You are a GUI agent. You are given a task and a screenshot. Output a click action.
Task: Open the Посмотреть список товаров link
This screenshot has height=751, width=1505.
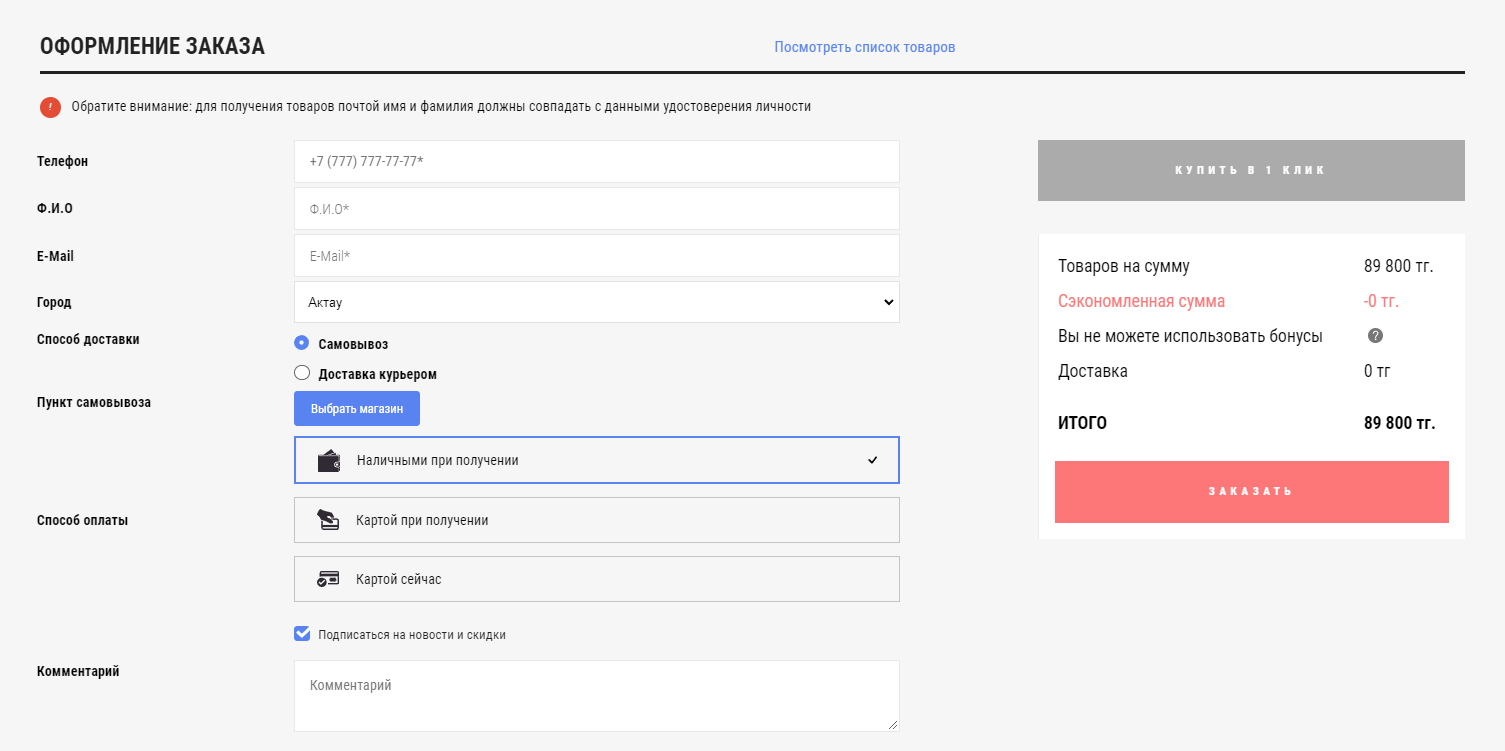click(865, 47)
